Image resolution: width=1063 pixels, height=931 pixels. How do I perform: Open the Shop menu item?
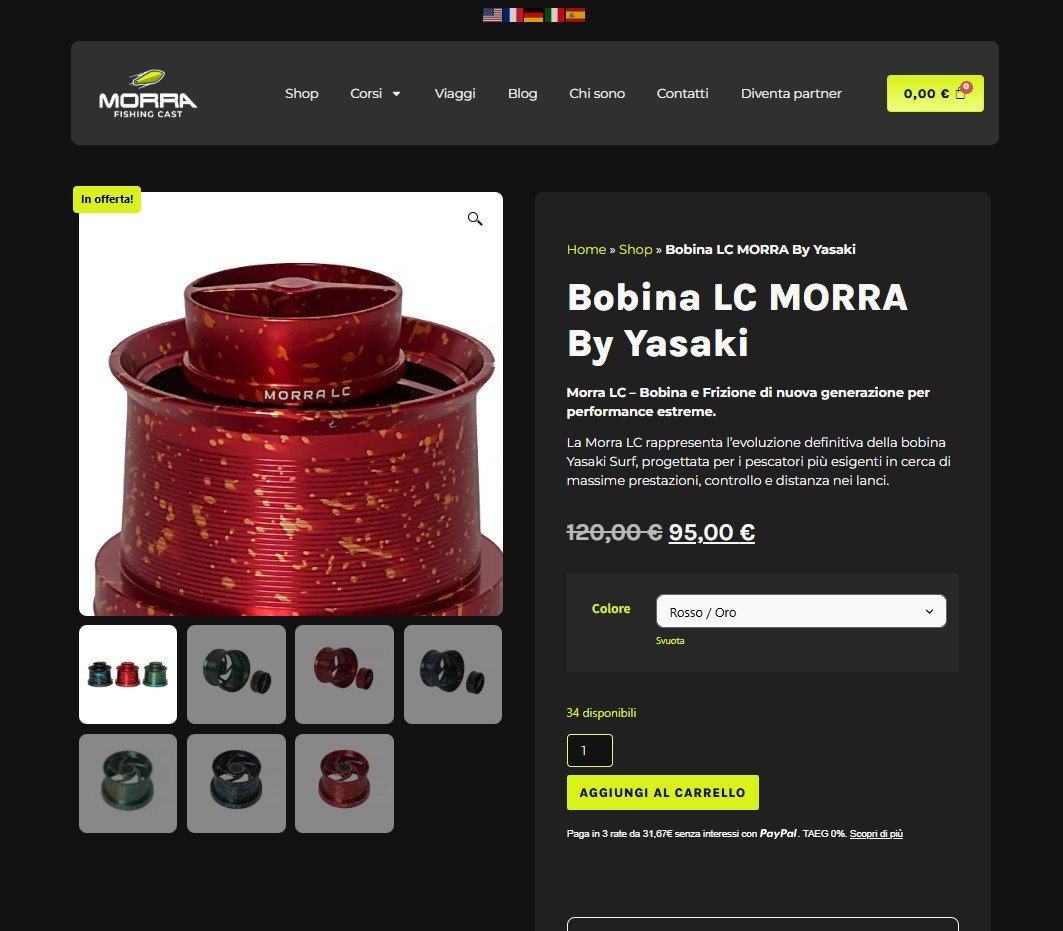tap(302, 94)
